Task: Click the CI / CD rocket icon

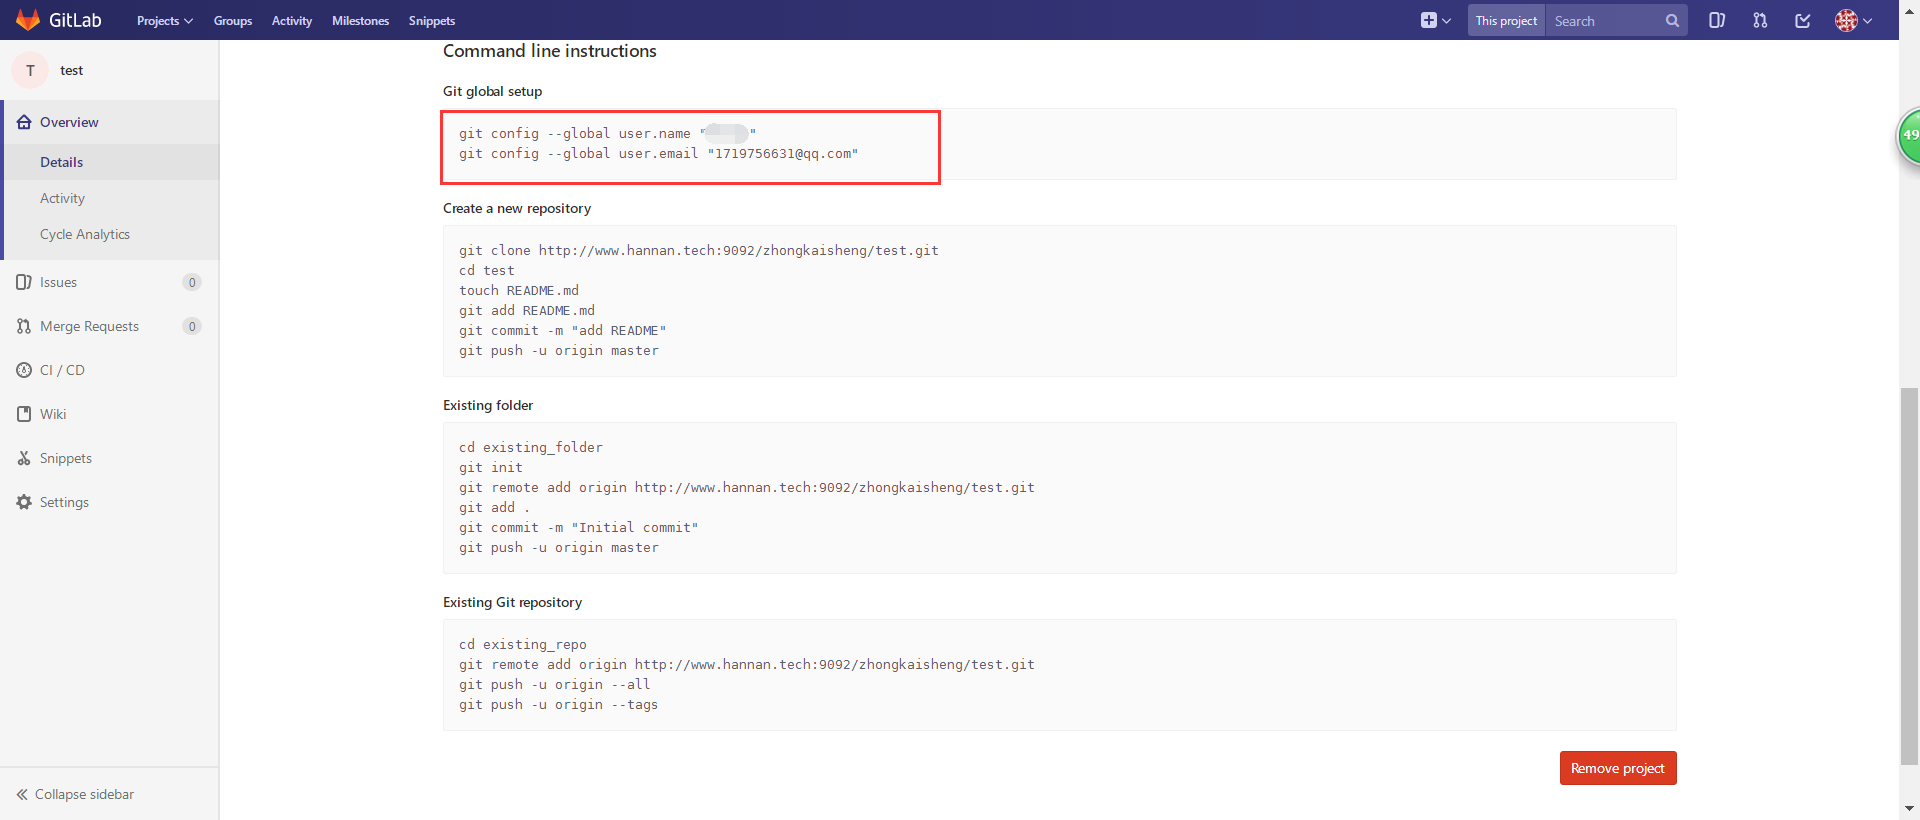Action: click(x=24, y=370)
